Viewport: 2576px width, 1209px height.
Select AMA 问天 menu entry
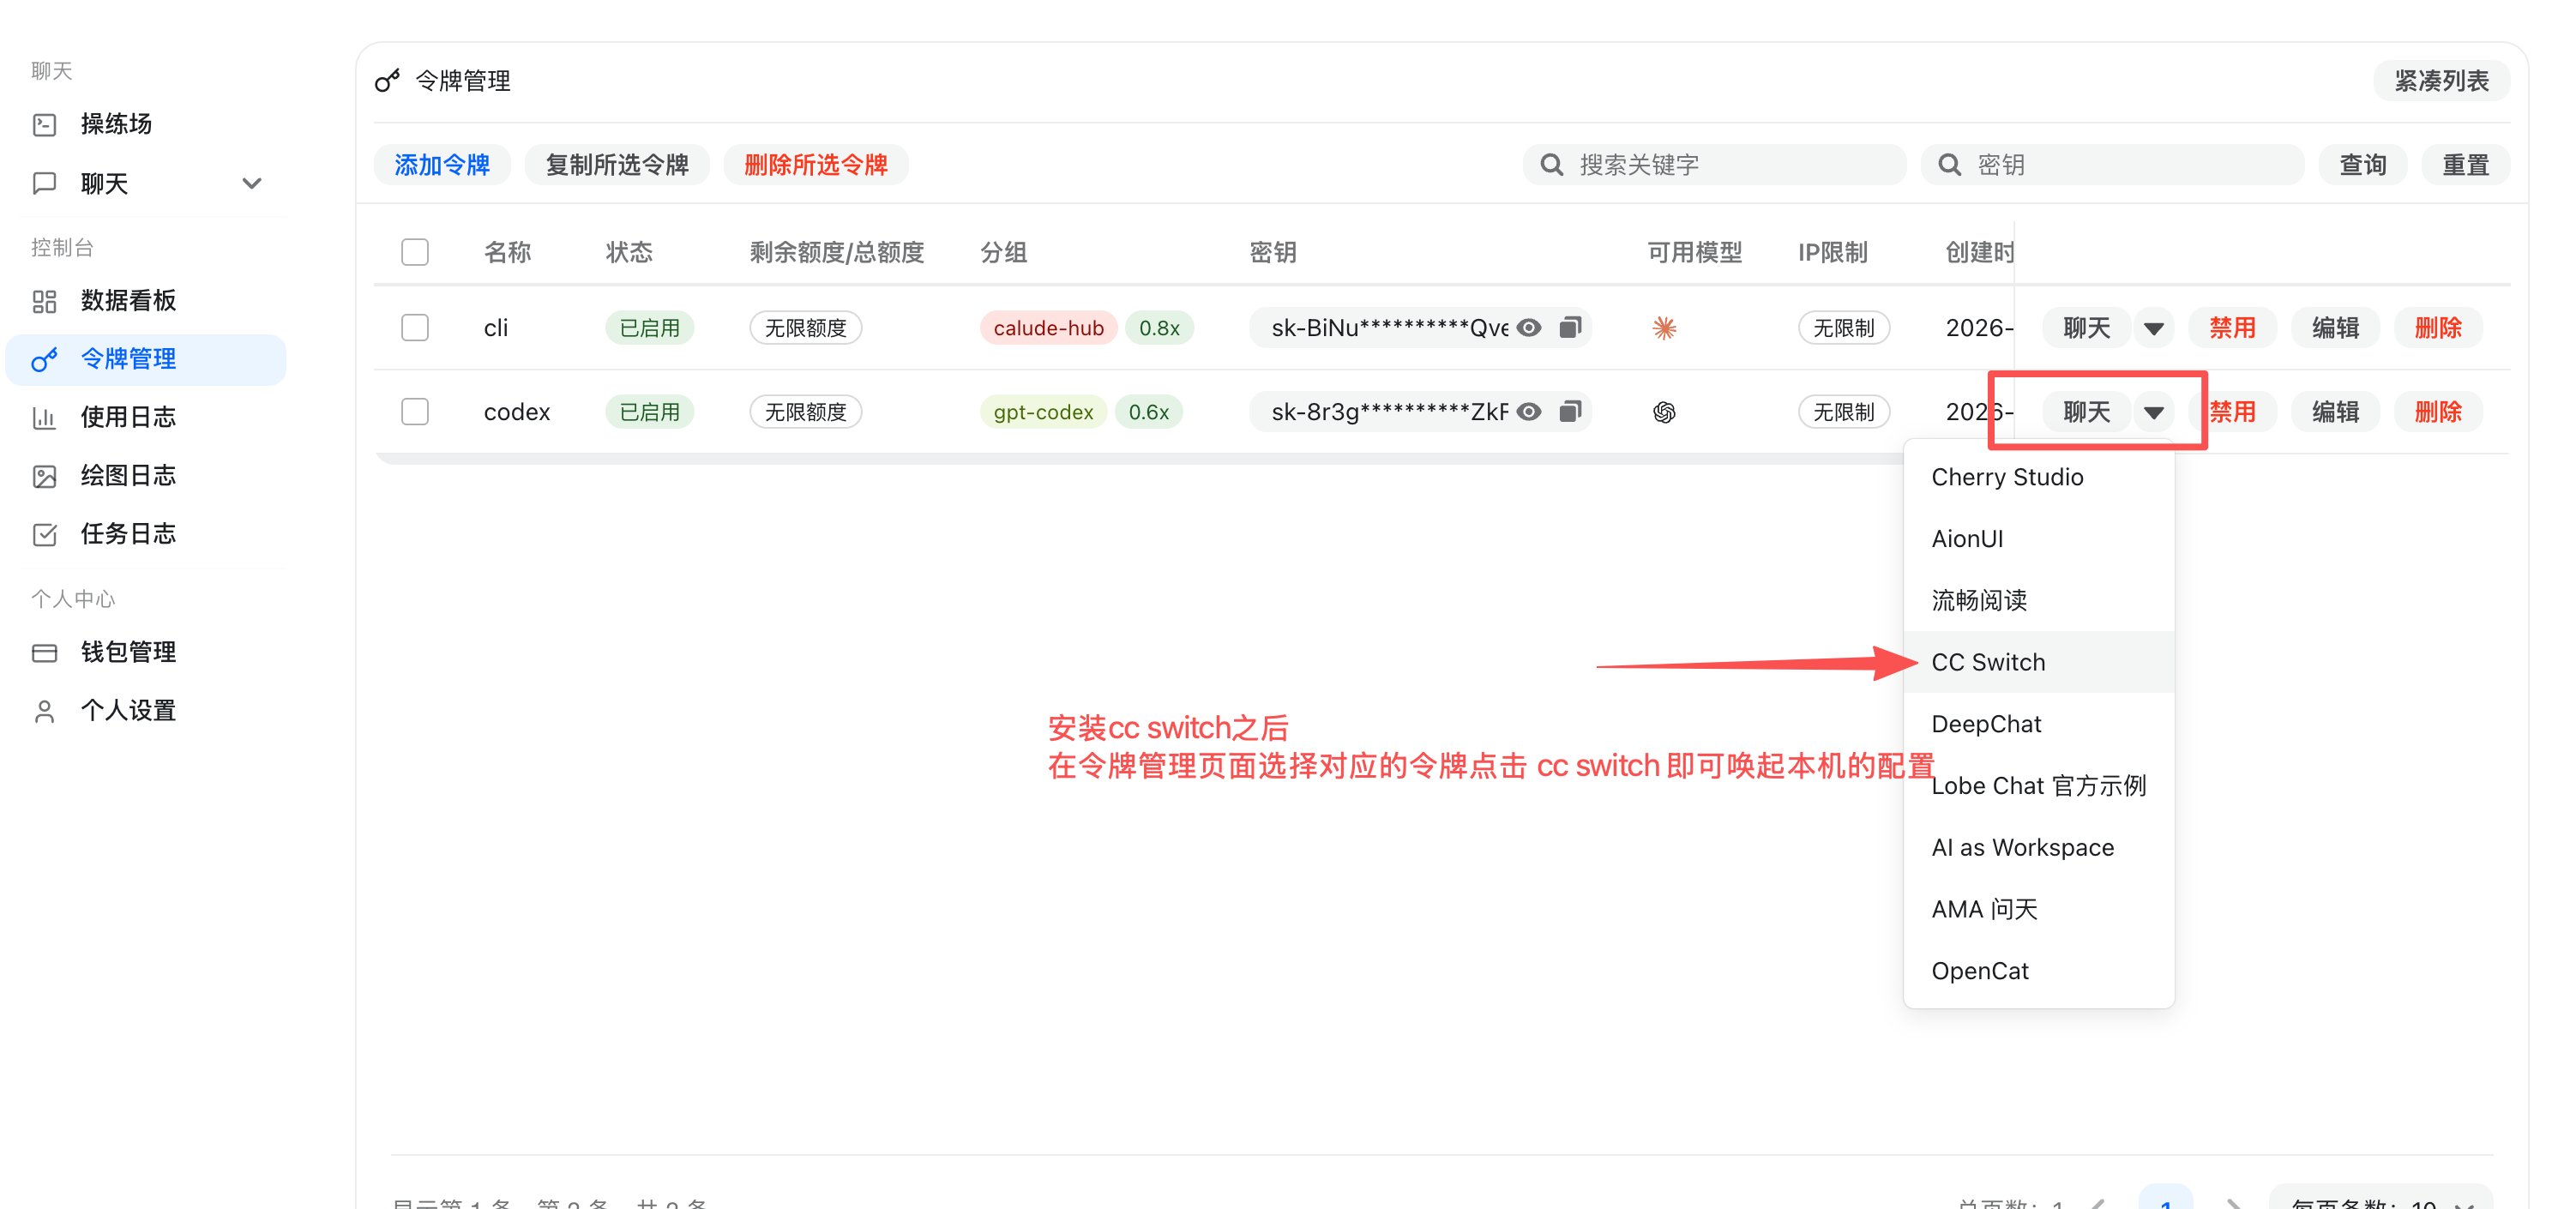click(2038, 909)
